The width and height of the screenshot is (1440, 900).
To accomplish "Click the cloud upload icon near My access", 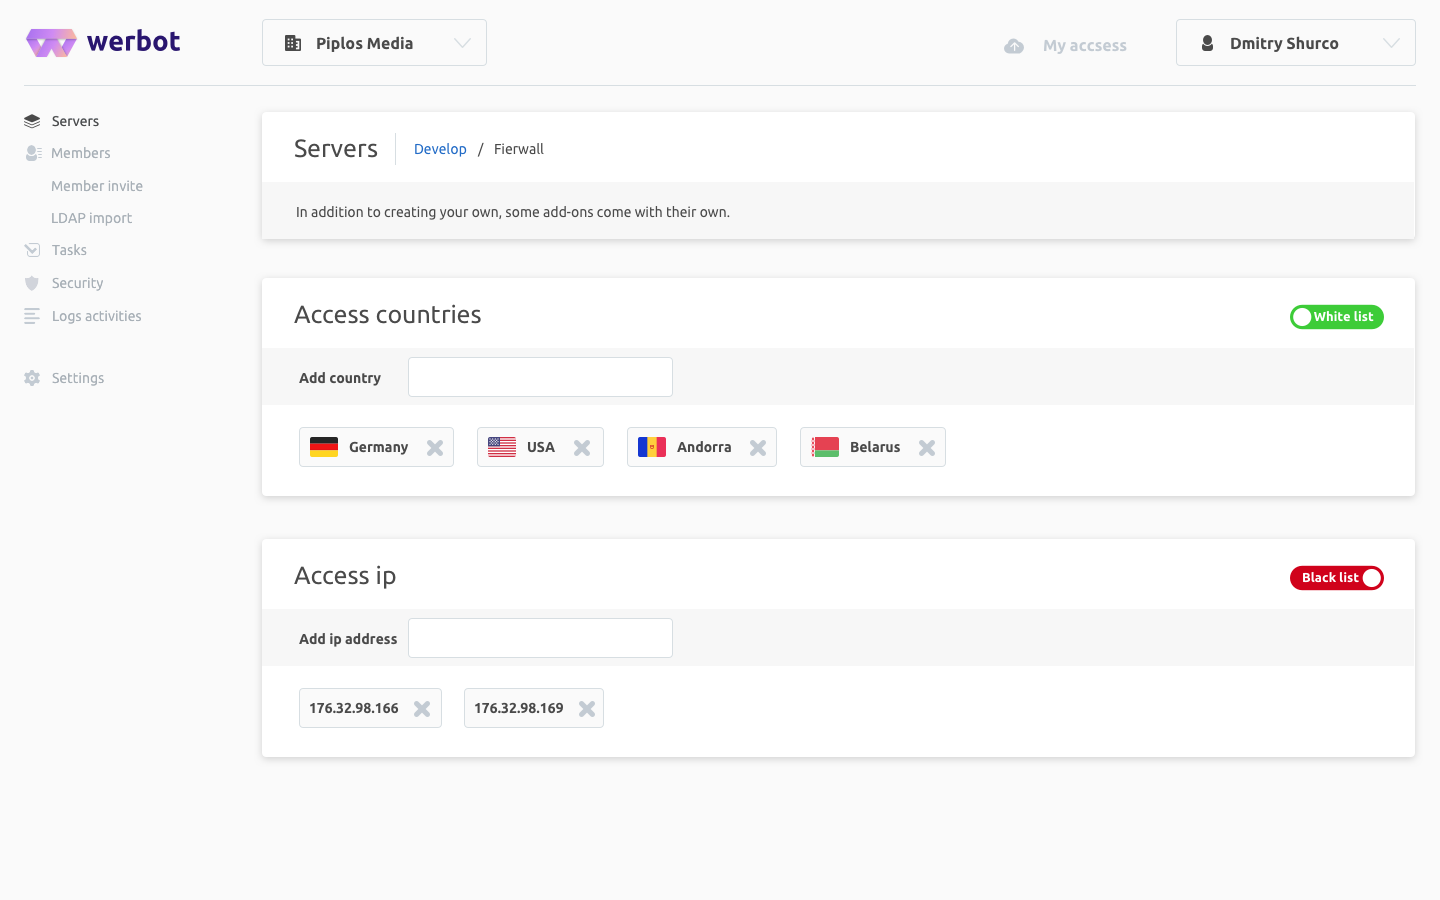I will (1014, 46).
